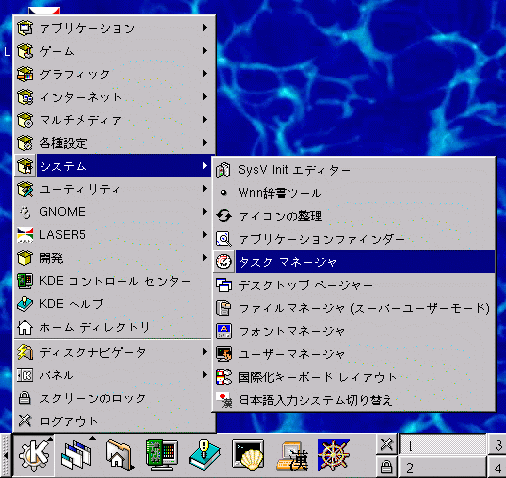The image size is (506, 478).
Task: Select KDE ヘルプ menu entry
Action: [113, 304]
